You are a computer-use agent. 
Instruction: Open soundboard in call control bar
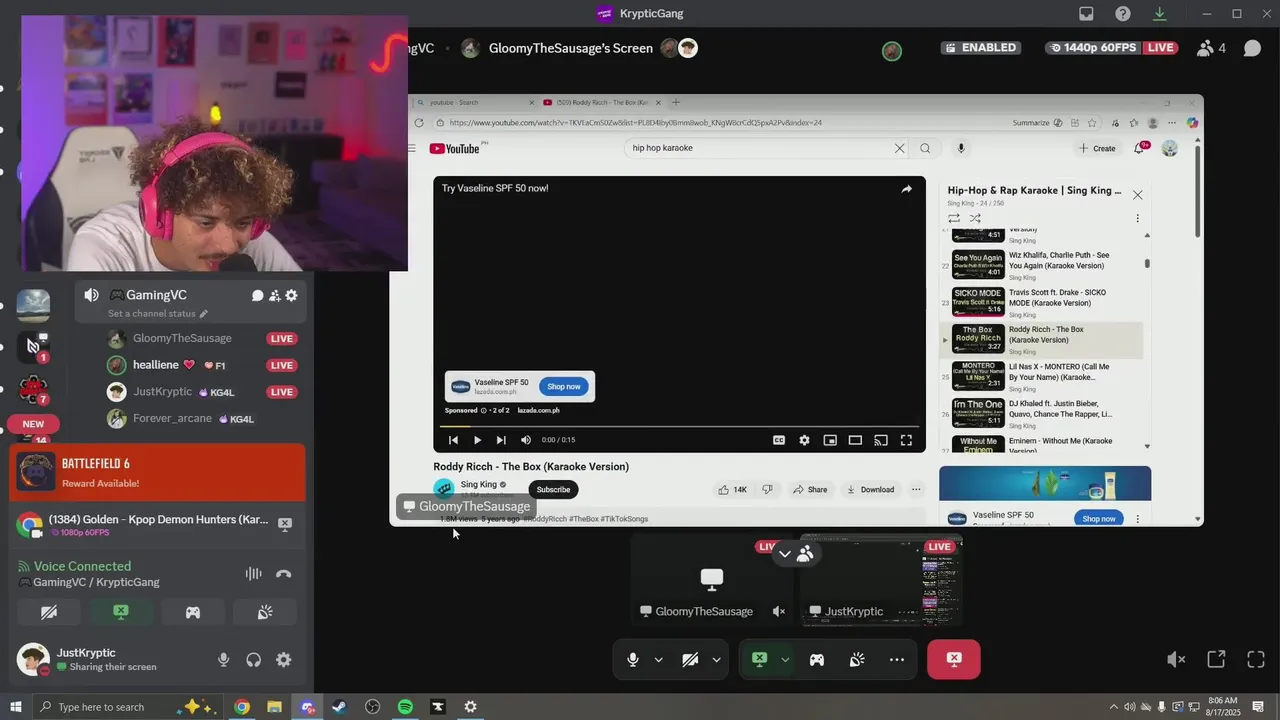(857, 660)
